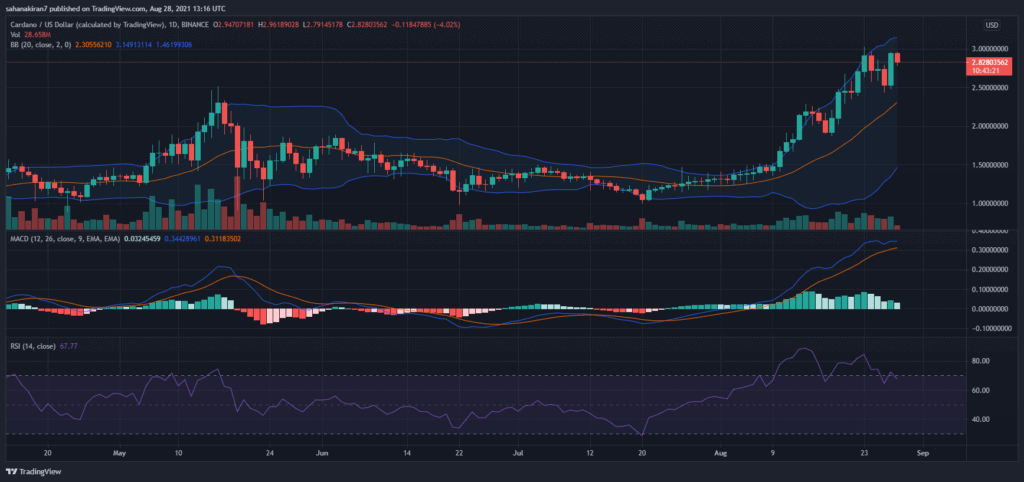Click the 3.00000000 price axis label
This screenshot has height=482, width=1024.
coord(988,49)
